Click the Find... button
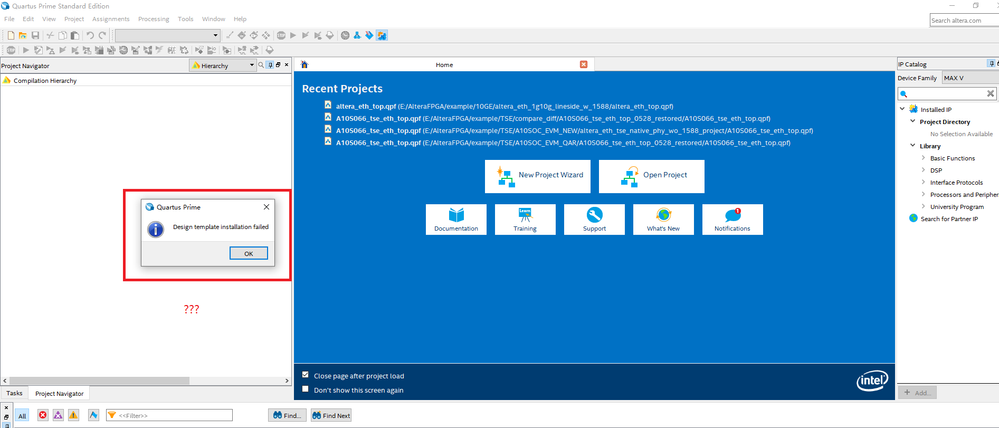The image size is (999, 428). (287, 415)
